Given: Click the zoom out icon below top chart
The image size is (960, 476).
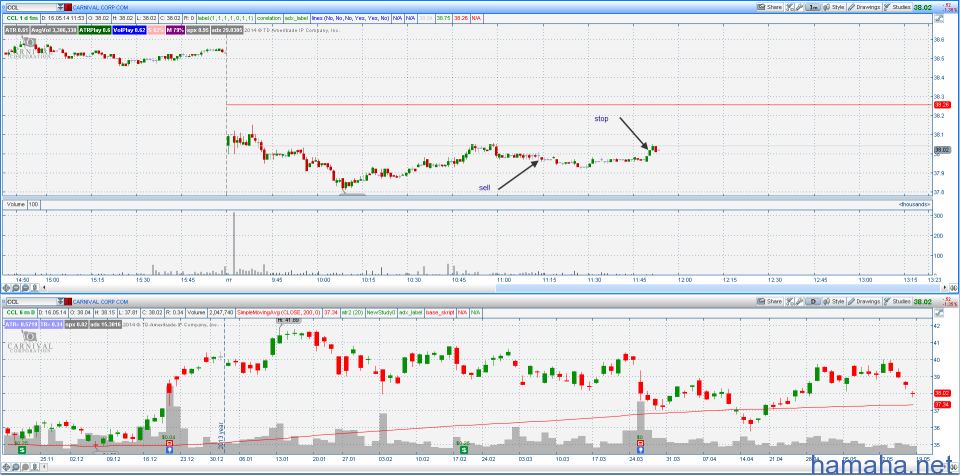Looking at the screenshot, I should coord(25,288).
